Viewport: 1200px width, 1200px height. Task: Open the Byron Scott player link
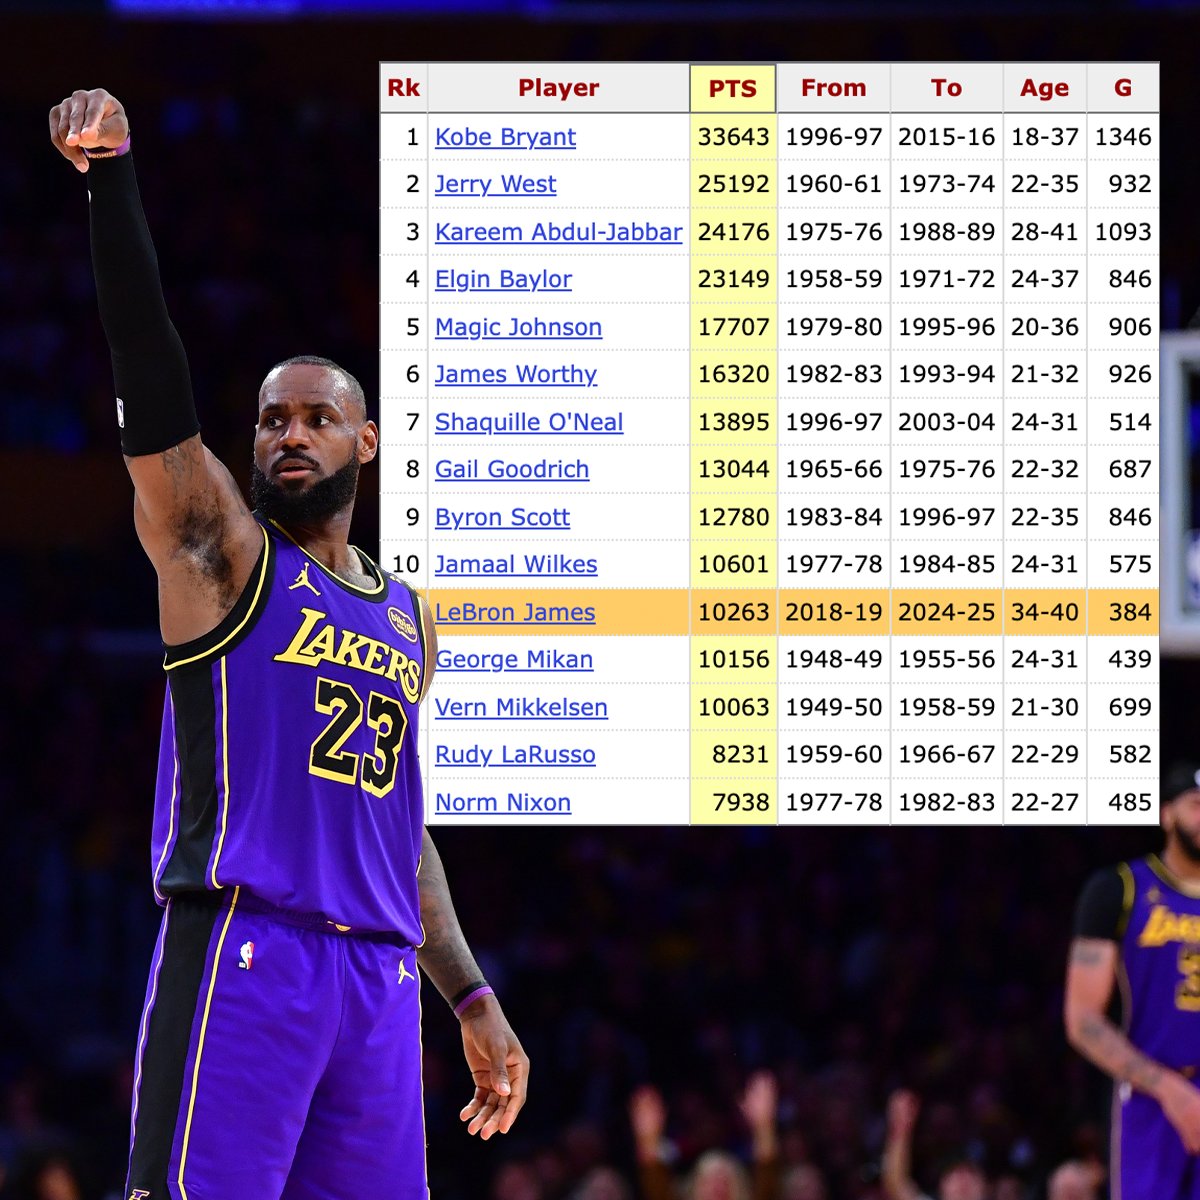(502, 517)
